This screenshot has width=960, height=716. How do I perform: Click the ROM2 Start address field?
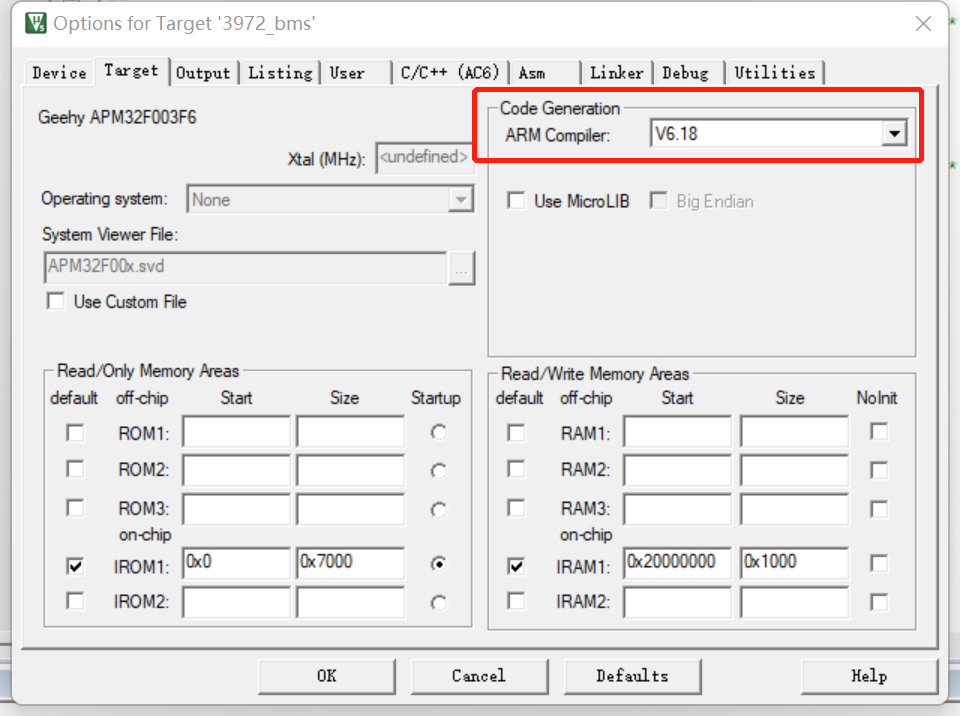236,470
